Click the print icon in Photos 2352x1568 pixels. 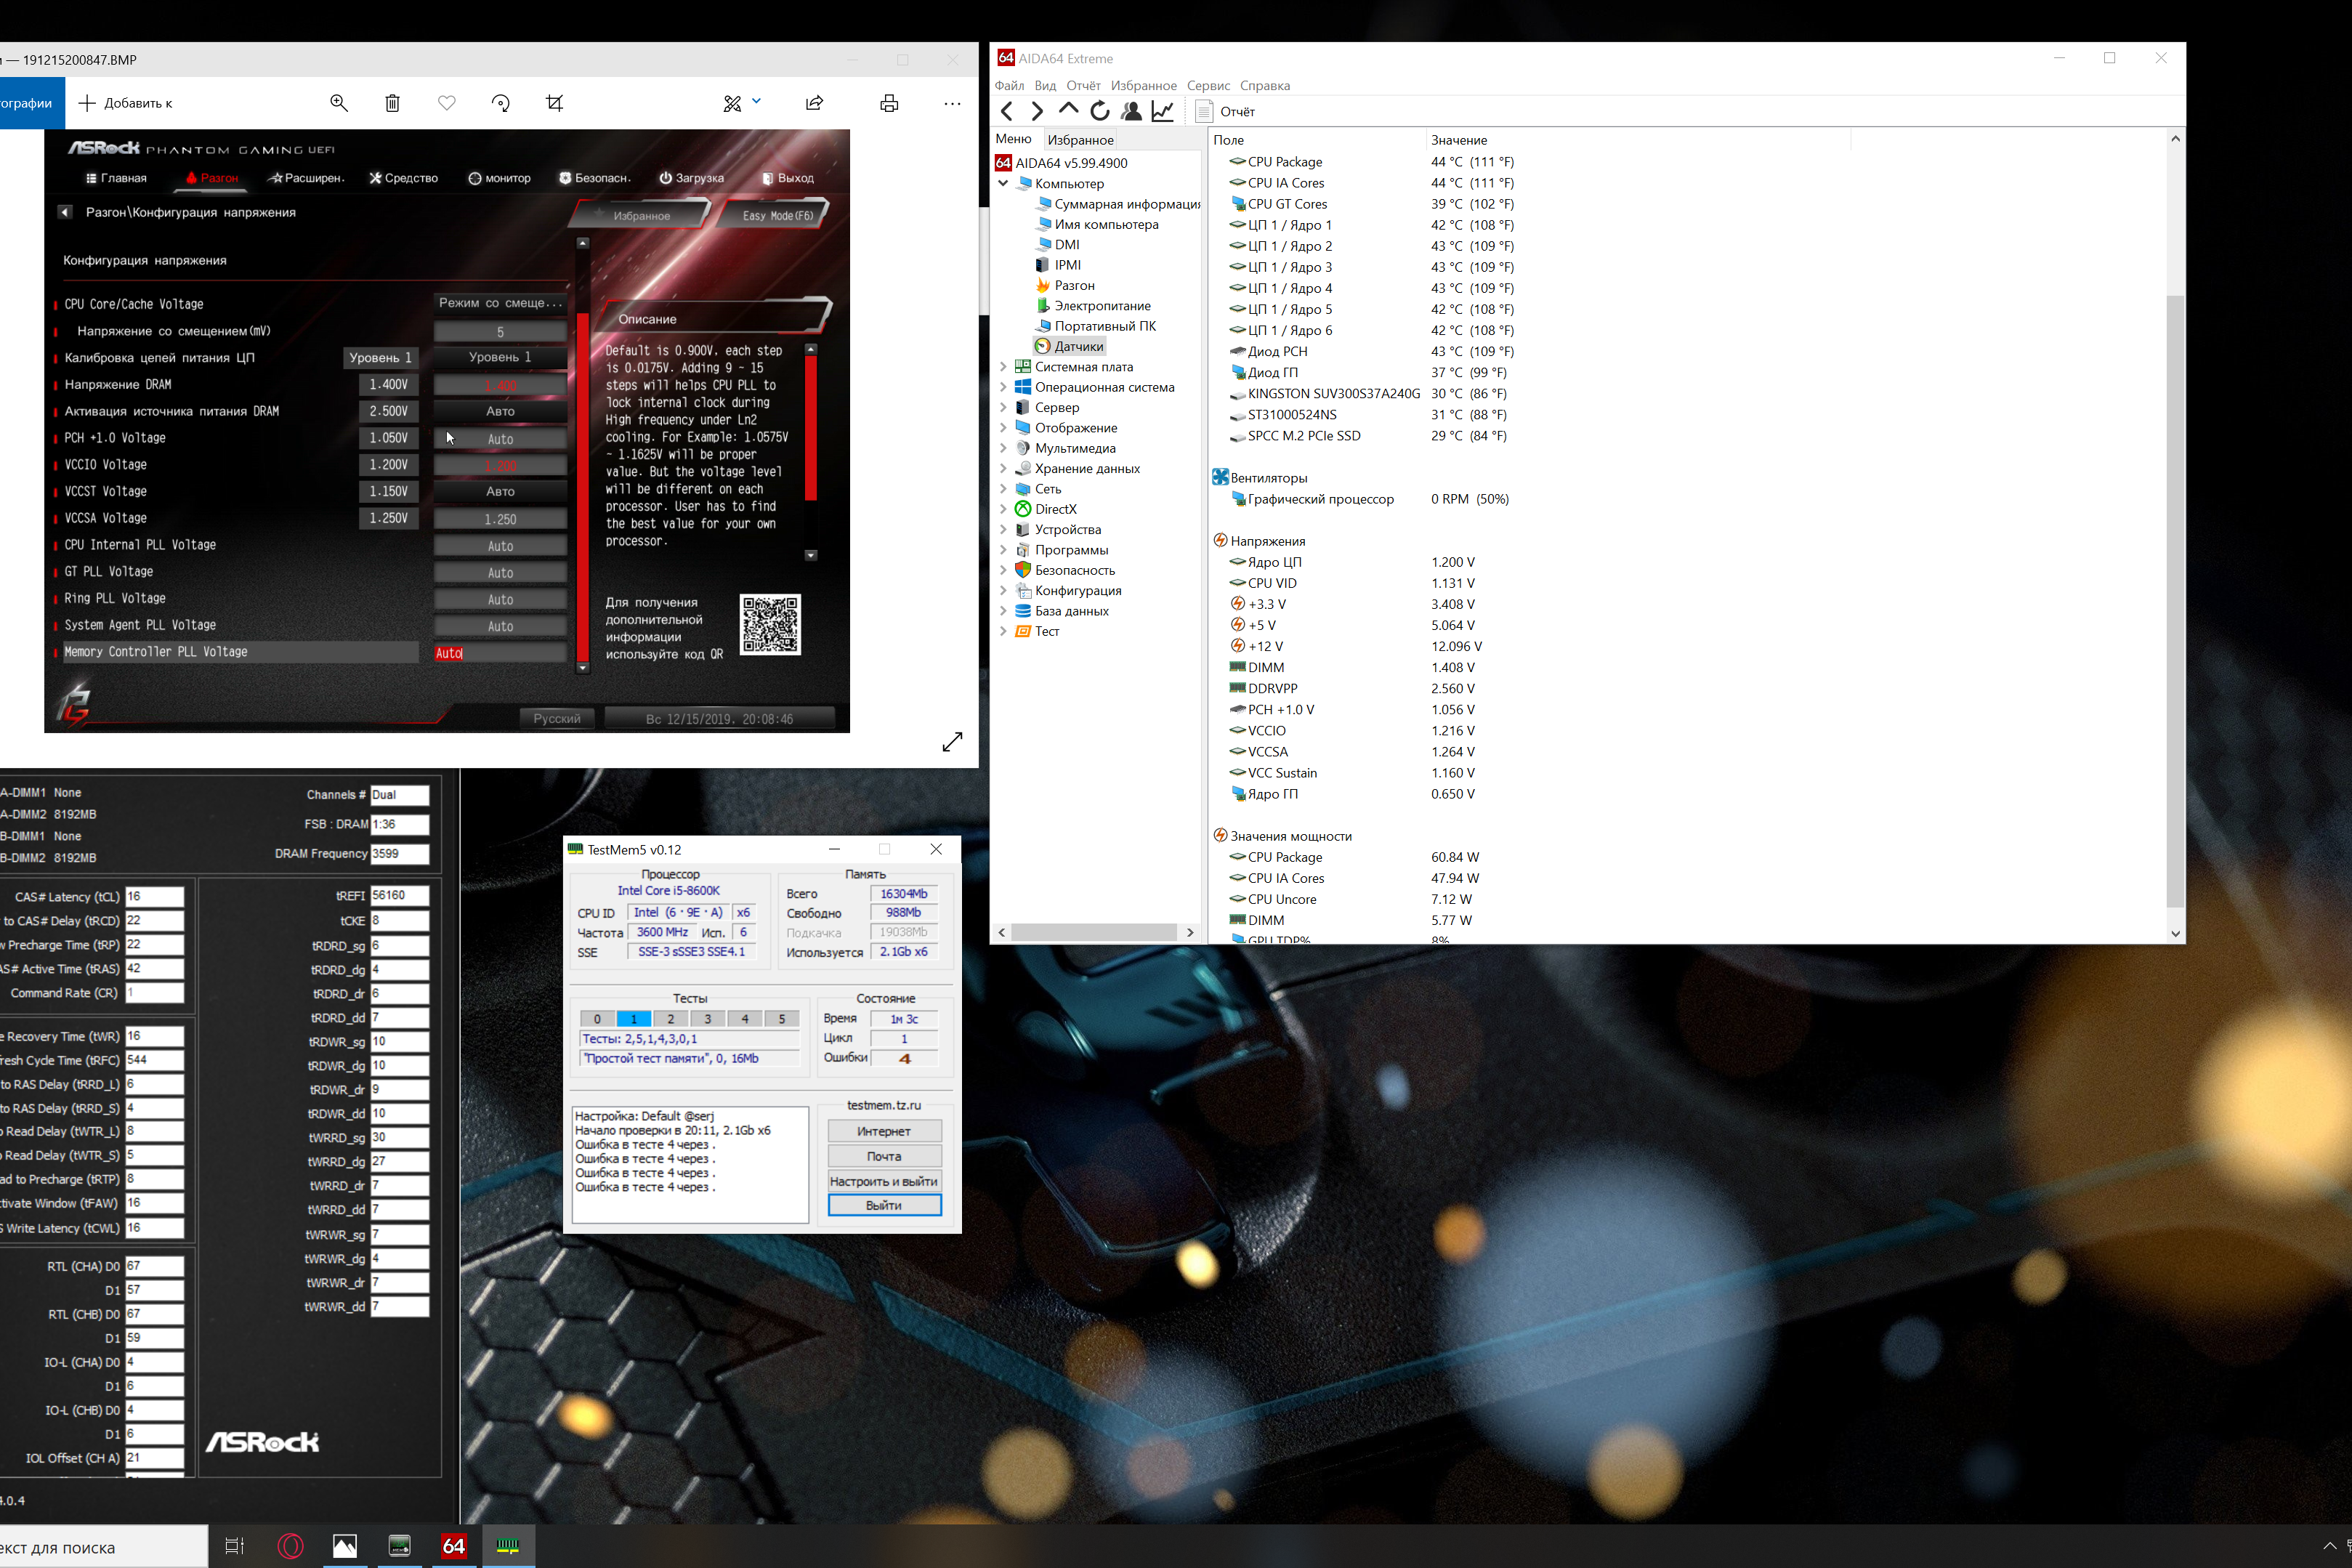coord(889,103)
